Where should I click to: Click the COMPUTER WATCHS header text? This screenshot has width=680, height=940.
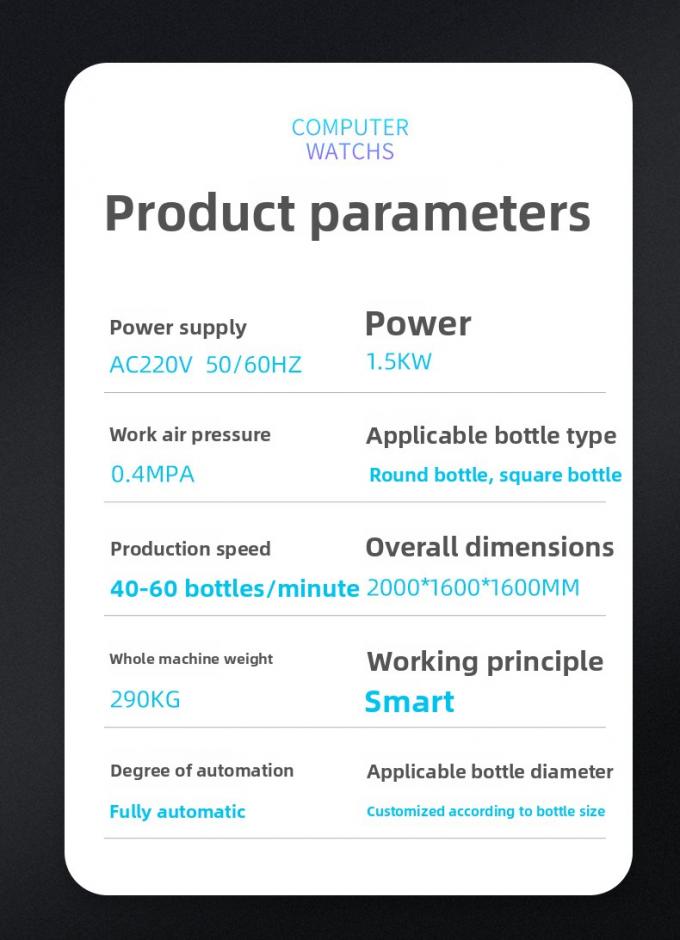349,140
